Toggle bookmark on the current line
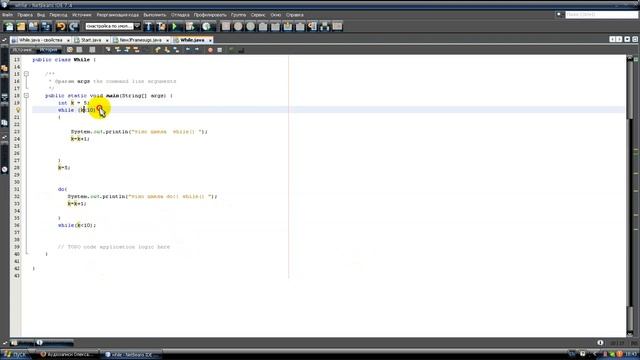 click(176, 50)
